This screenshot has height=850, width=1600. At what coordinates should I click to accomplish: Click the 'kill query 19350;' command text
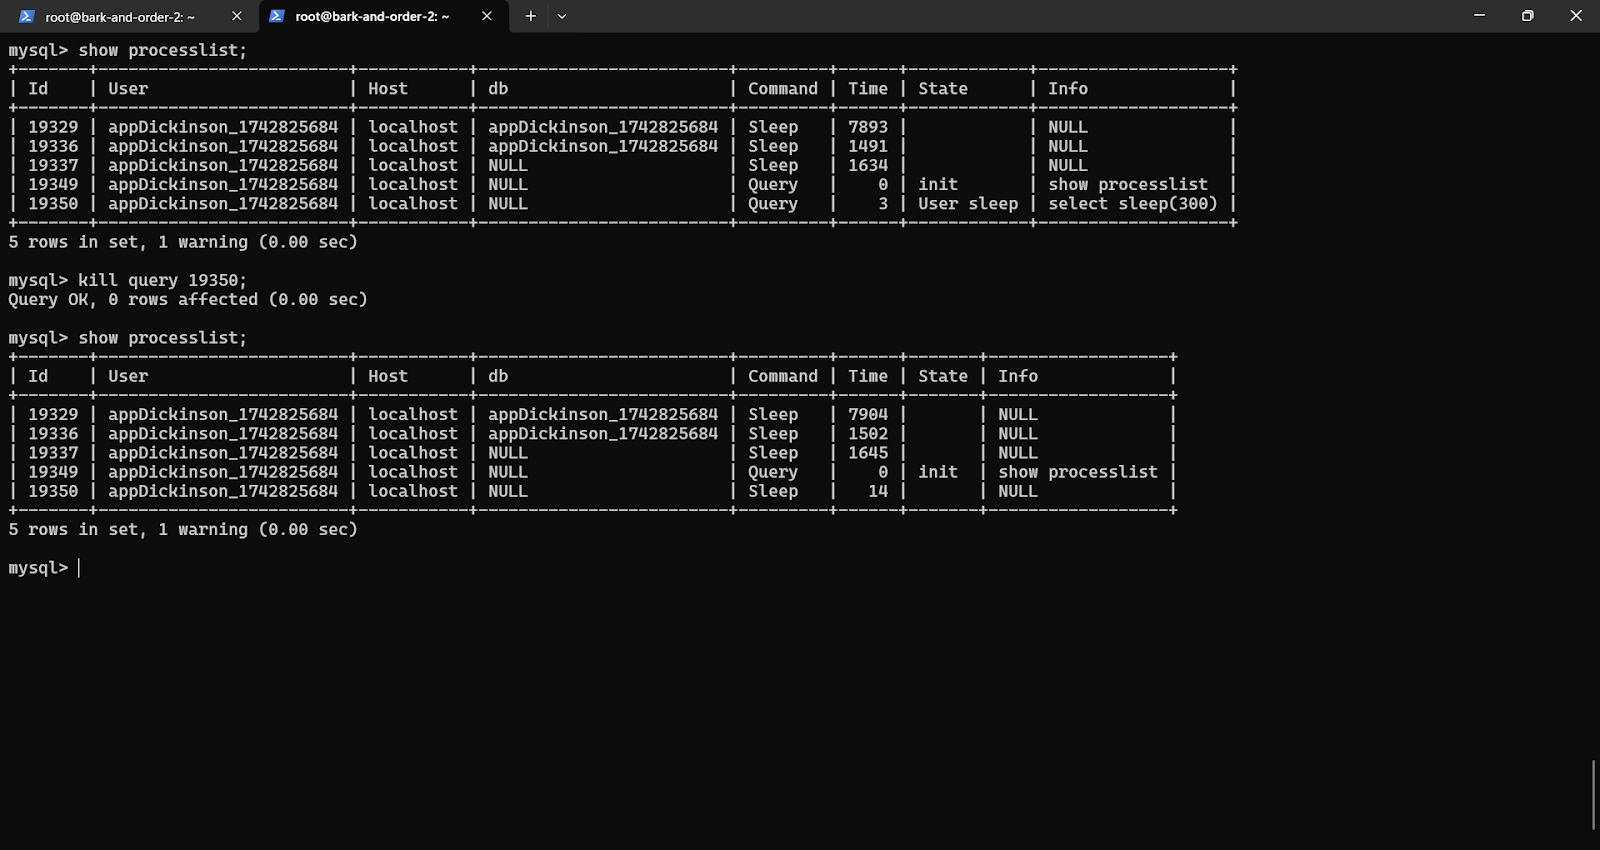162,280
